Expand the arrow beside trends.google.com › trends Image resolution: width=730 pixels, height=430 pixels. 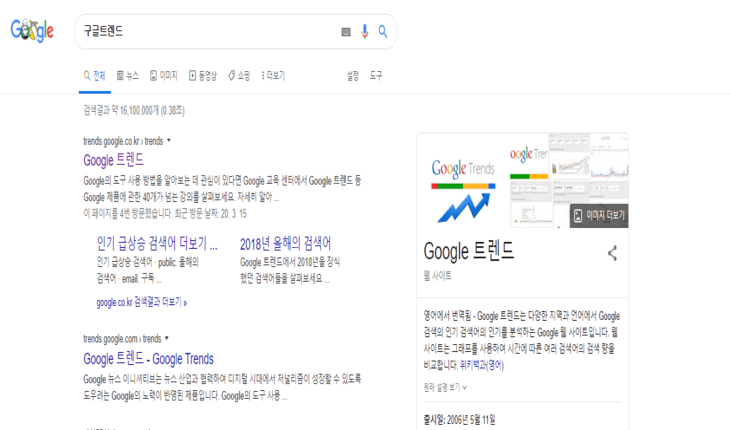pos(167,338)
